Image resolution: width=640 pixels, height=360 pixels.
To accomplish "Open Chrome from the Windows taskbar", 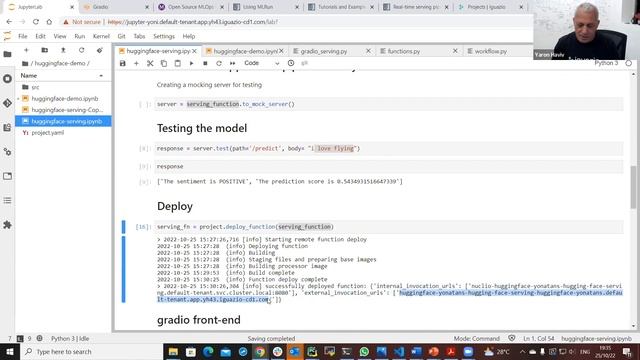I will click(x=260, y=351).
